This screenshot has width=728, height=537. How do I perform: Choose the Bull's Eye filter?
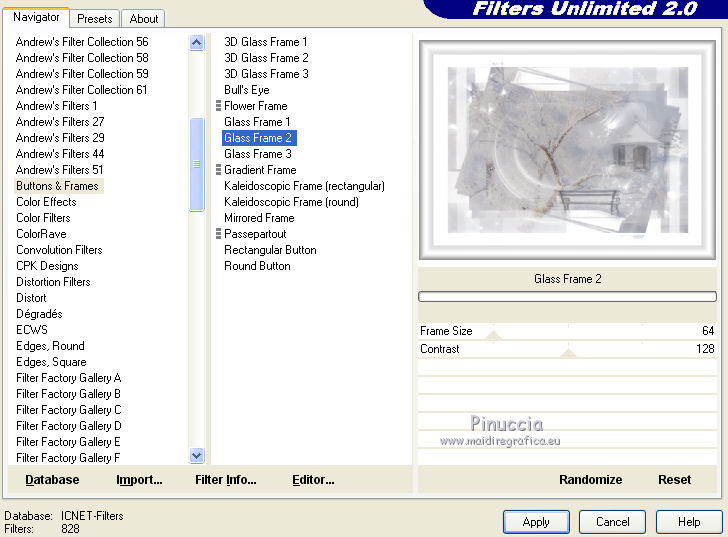point(247,90)
